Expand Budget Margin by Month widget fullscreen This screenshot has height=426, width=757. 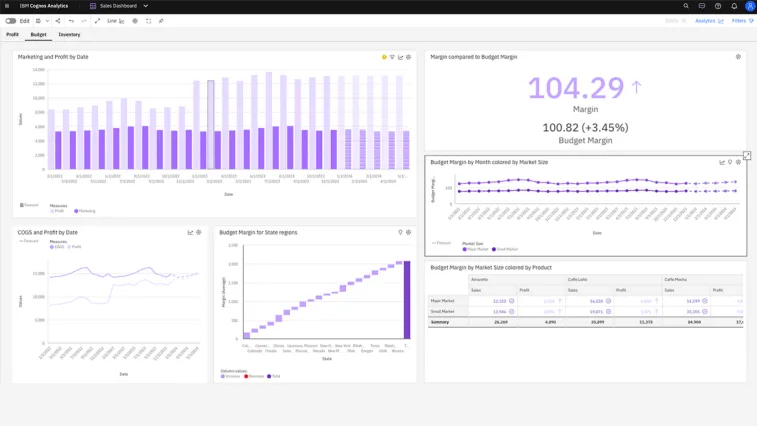click(747, 156)
